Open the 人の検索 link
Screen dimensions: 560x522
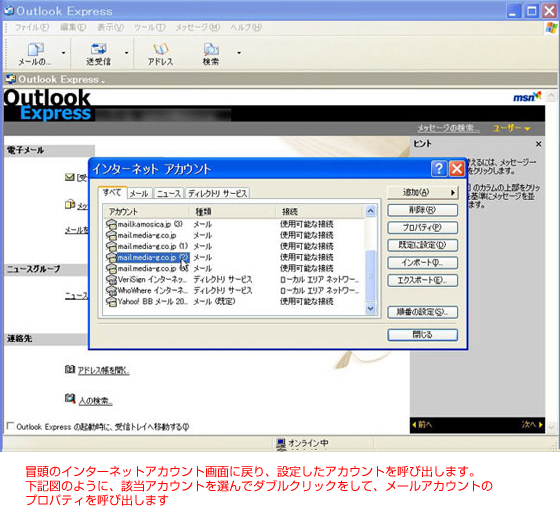tap(95, 401)
